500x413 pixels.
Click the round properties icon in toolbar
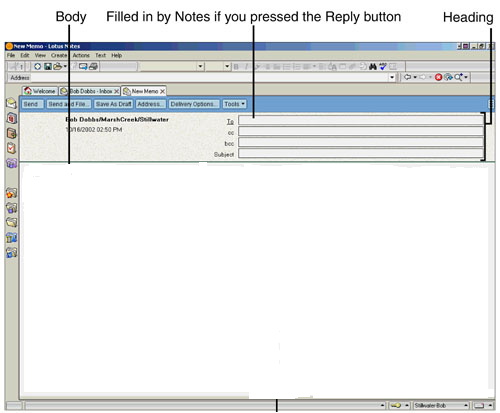pos(37,67)
